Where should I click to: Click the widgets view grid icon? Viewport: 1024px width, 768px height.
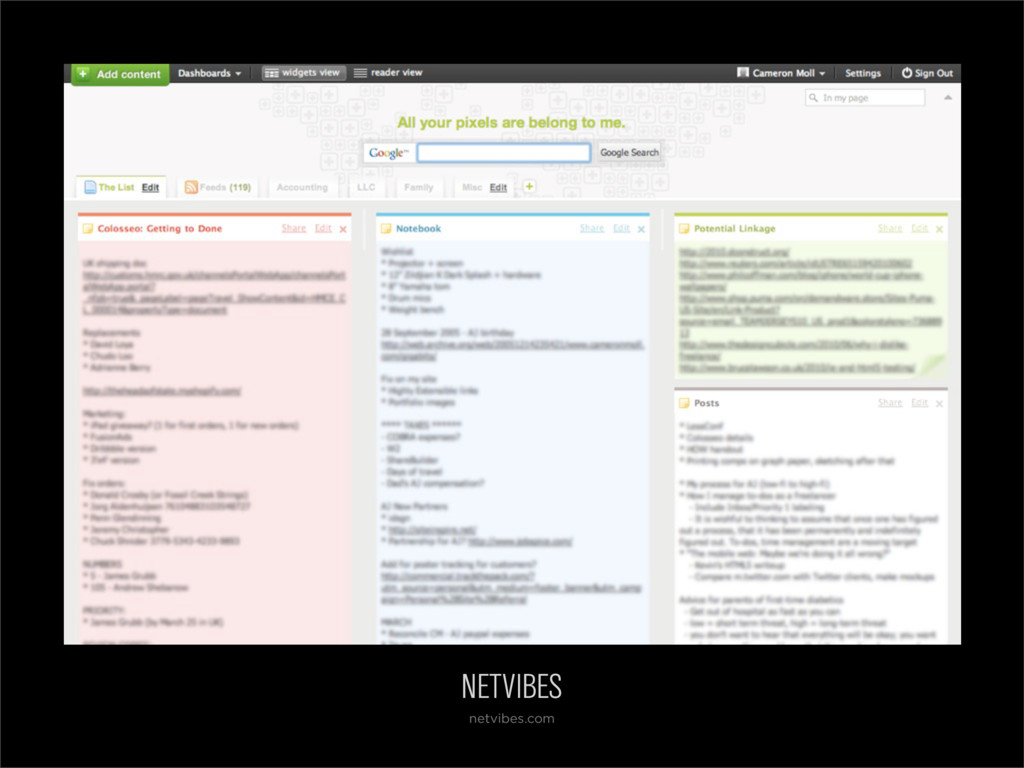[271, 73]
